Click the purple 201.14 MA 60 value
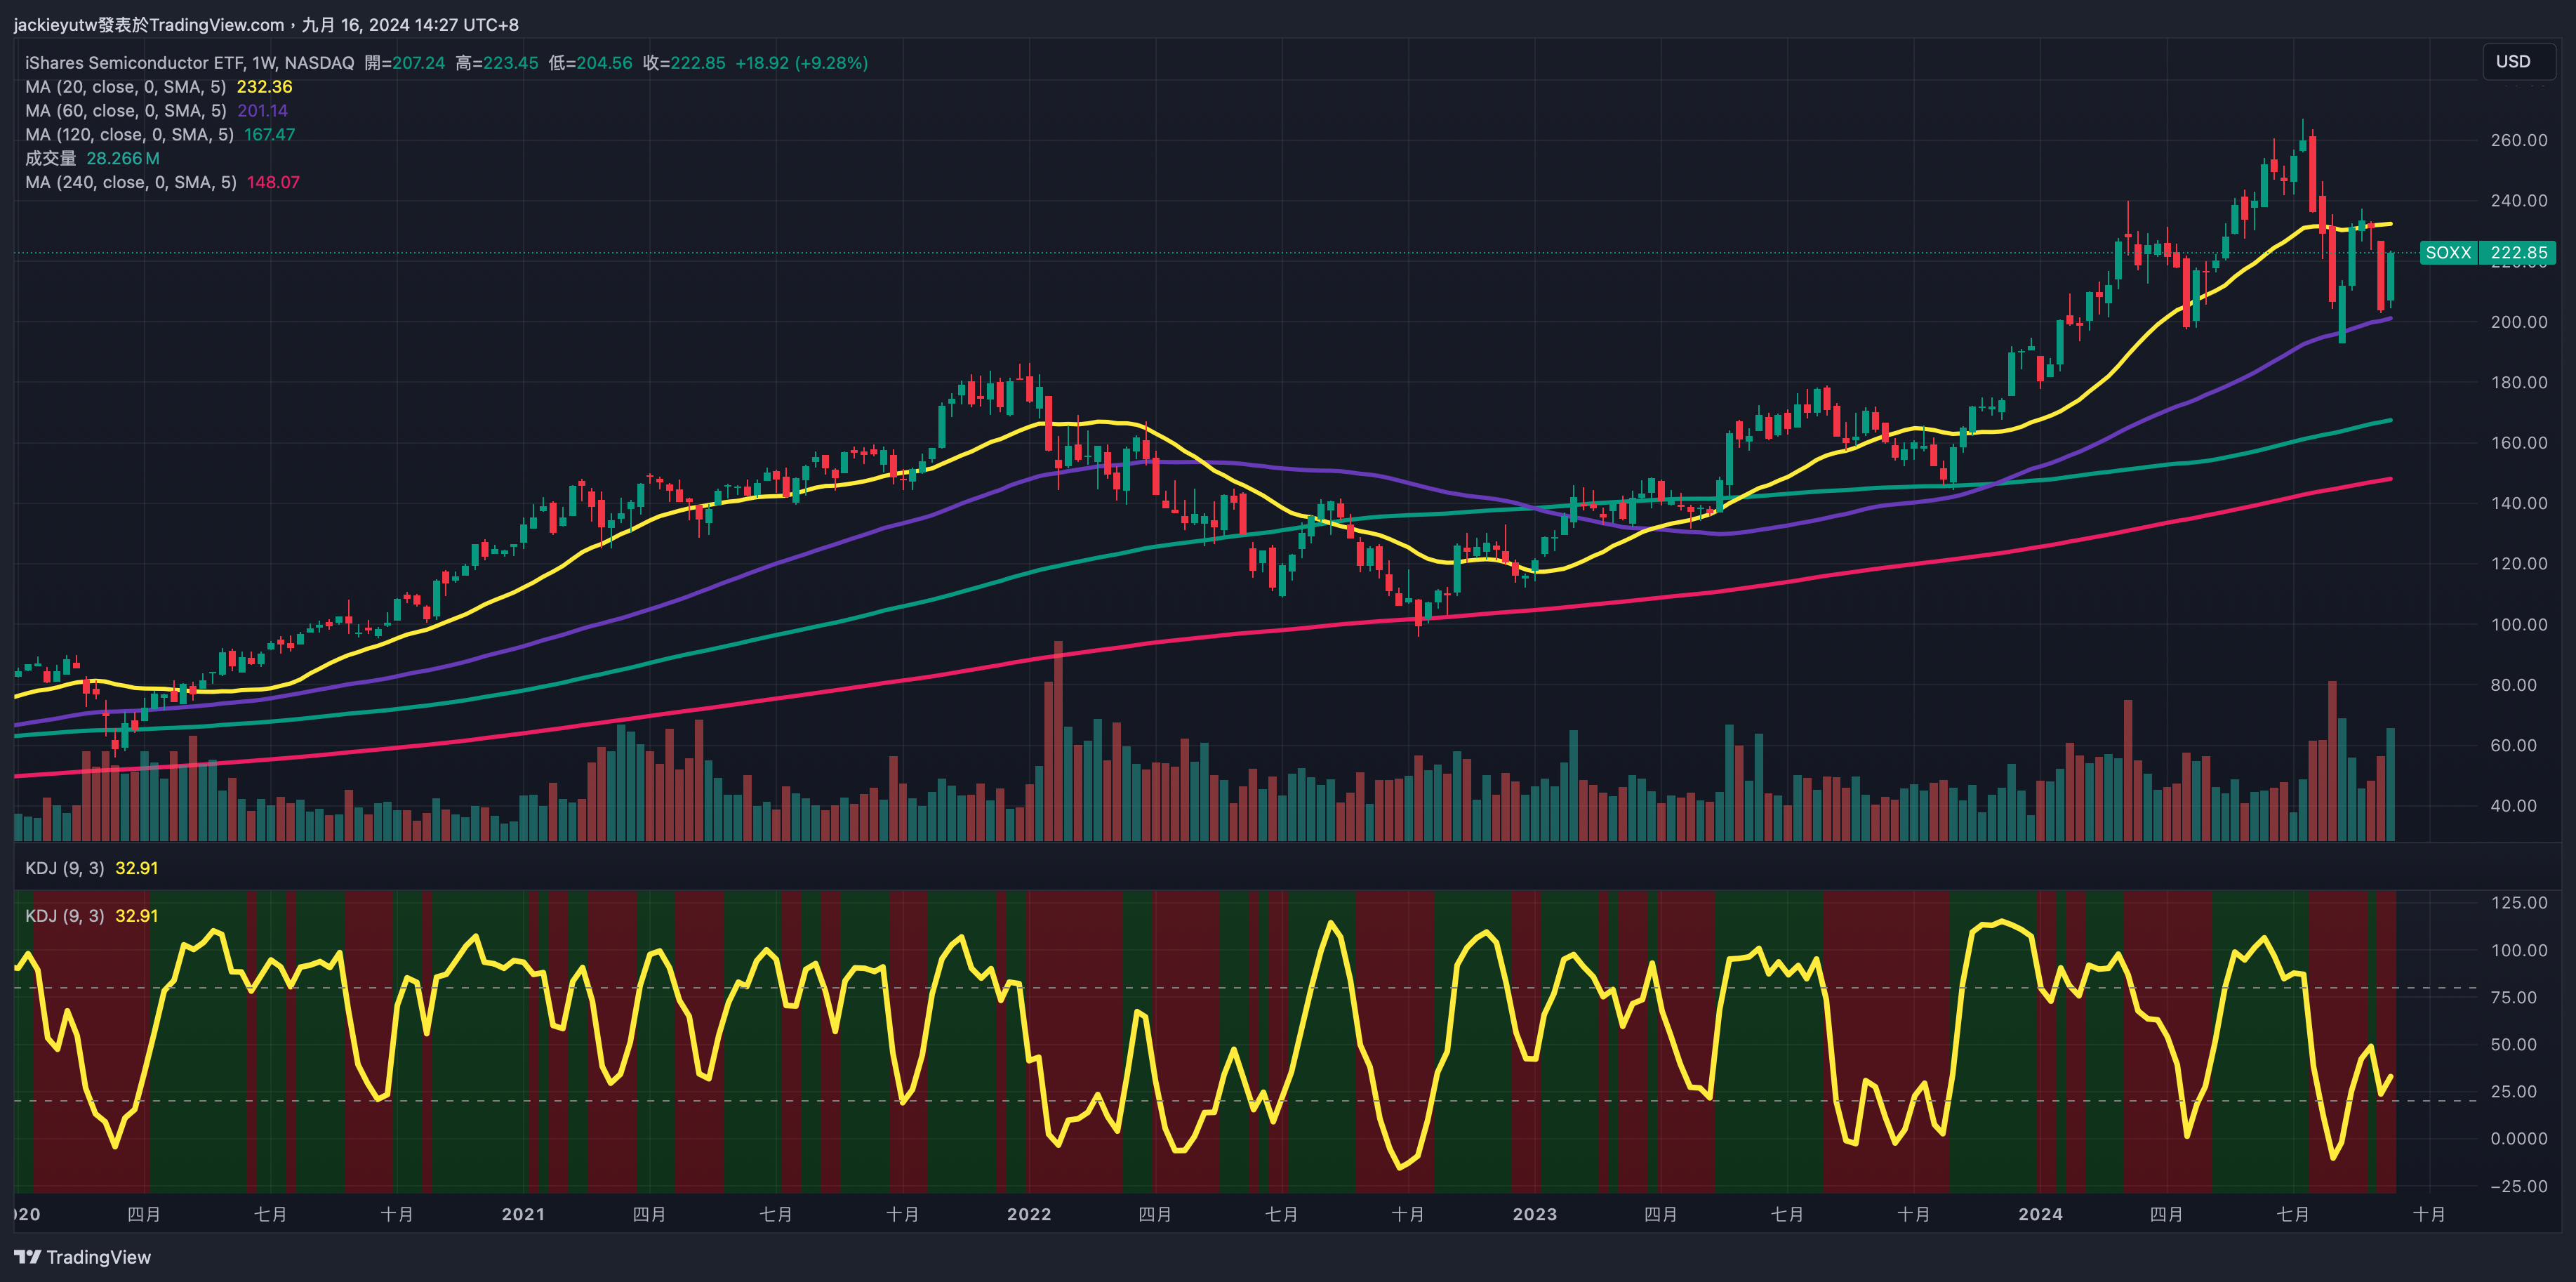Viewport: 2576px width, 1282px height. 262,111
